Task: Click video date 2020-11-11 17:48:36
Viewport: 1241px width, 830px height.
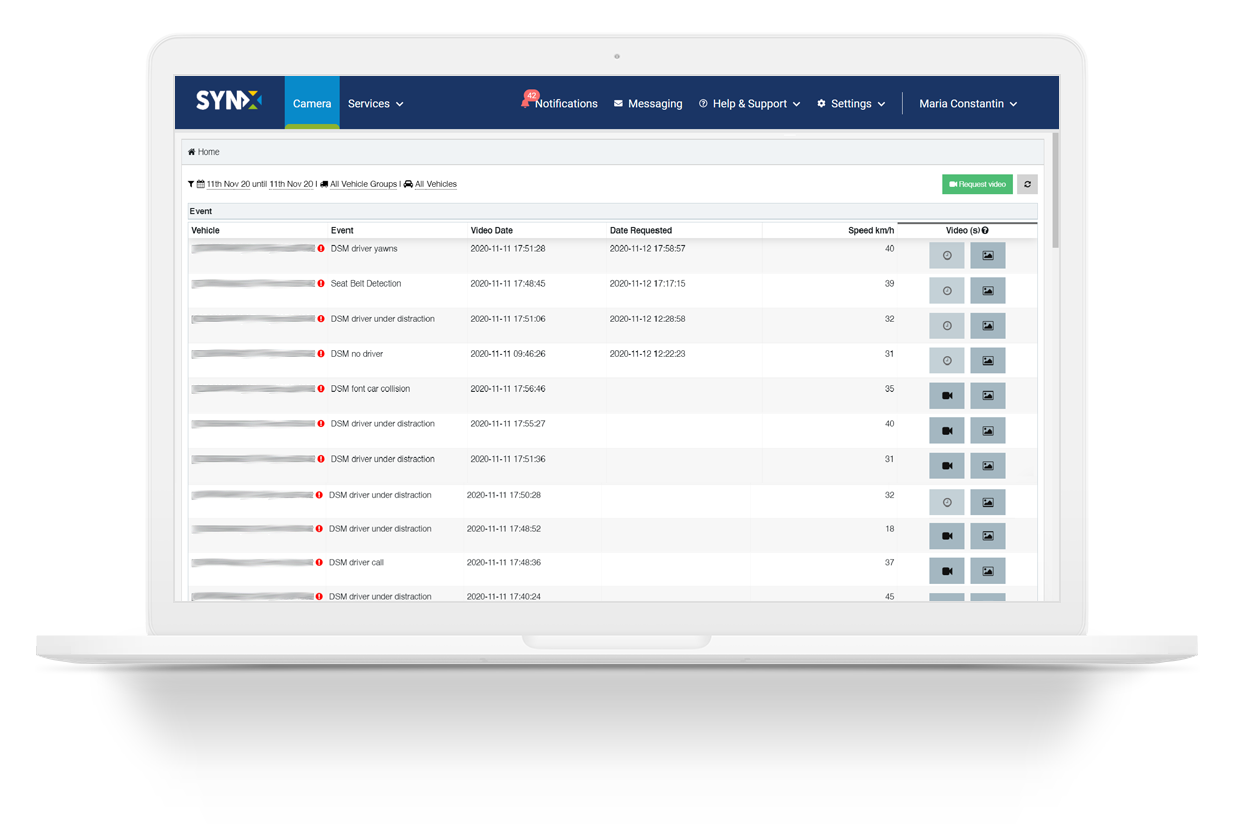Action: point(504,563)
